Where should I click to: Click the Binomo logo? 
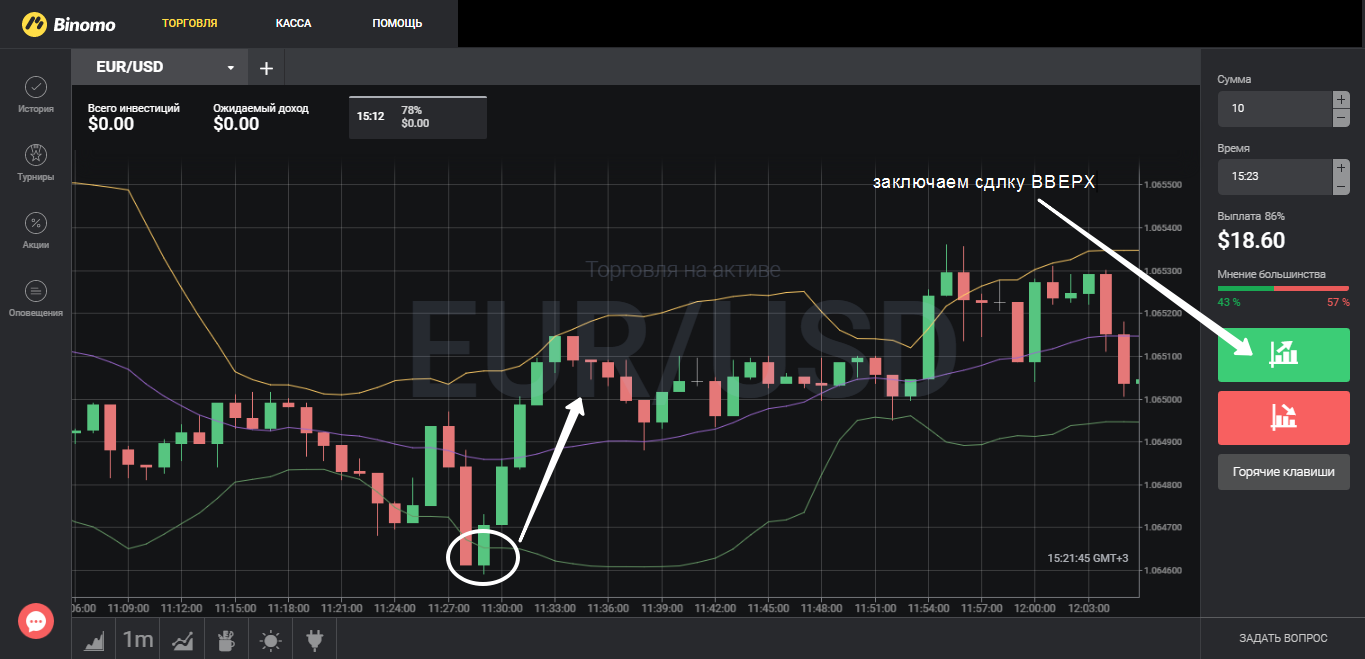tap(71, 22)
